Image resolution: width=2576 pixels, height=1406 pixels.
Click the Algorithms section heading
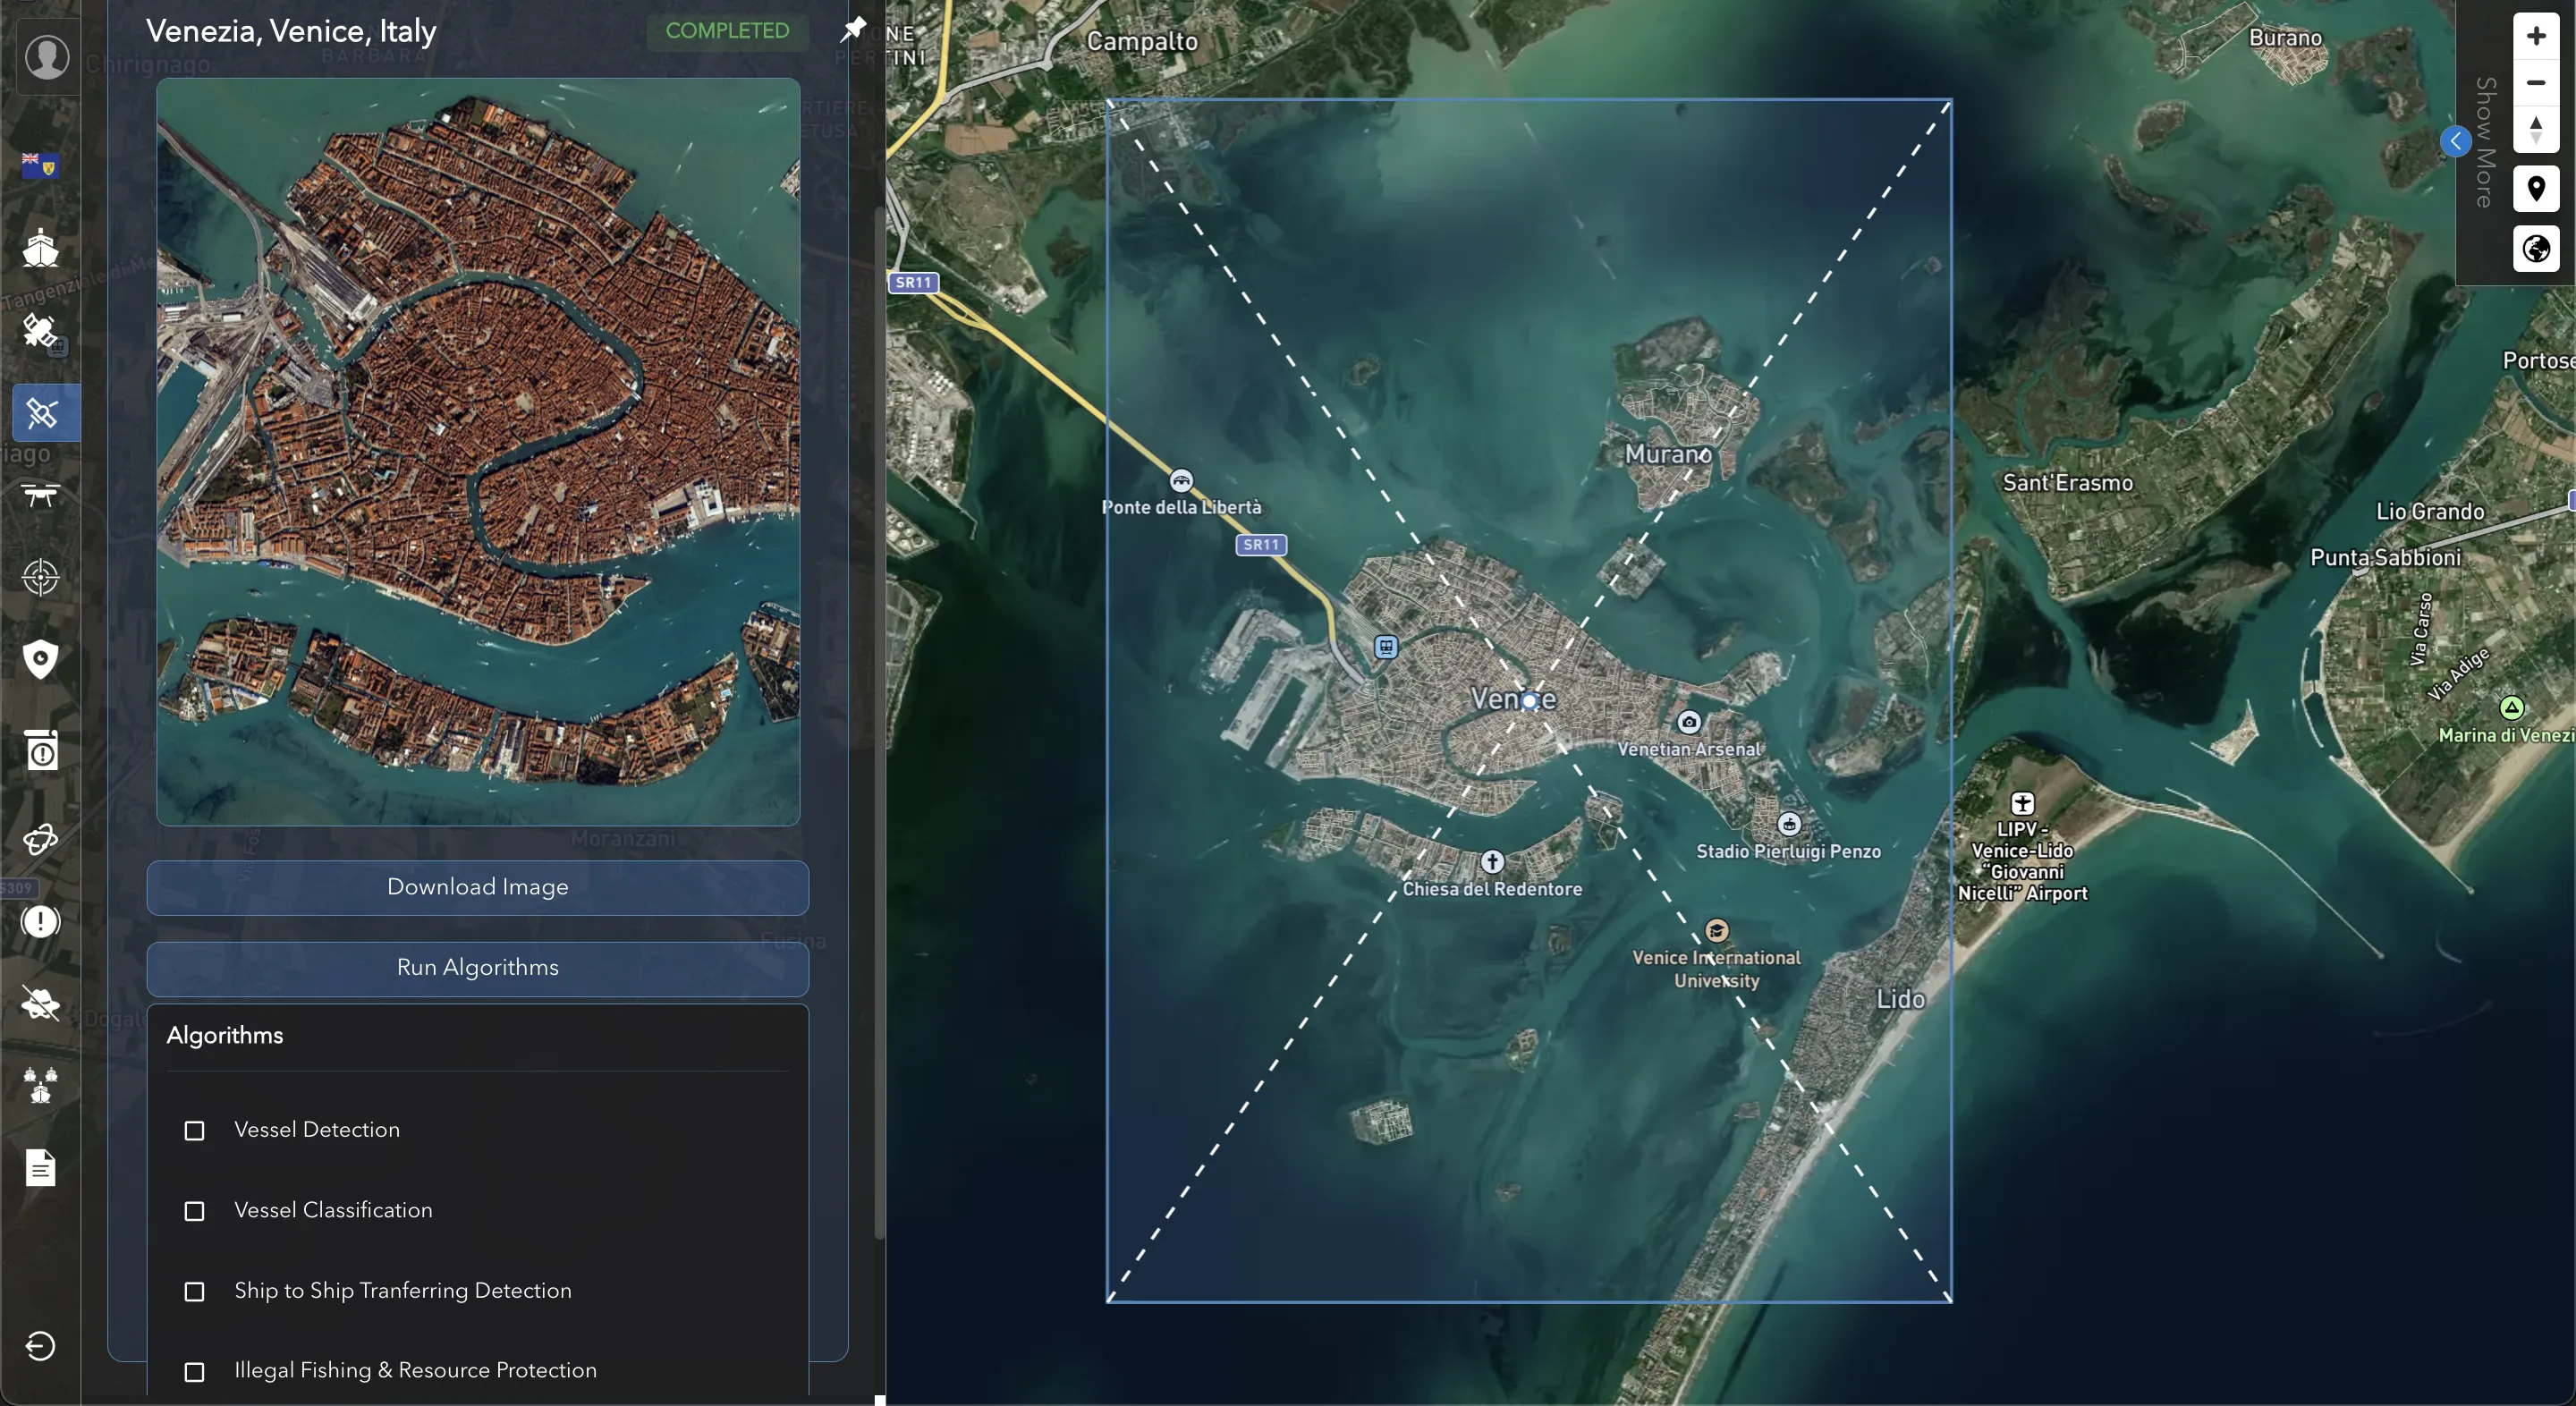pyautogui.click(x=225, y=1035)
